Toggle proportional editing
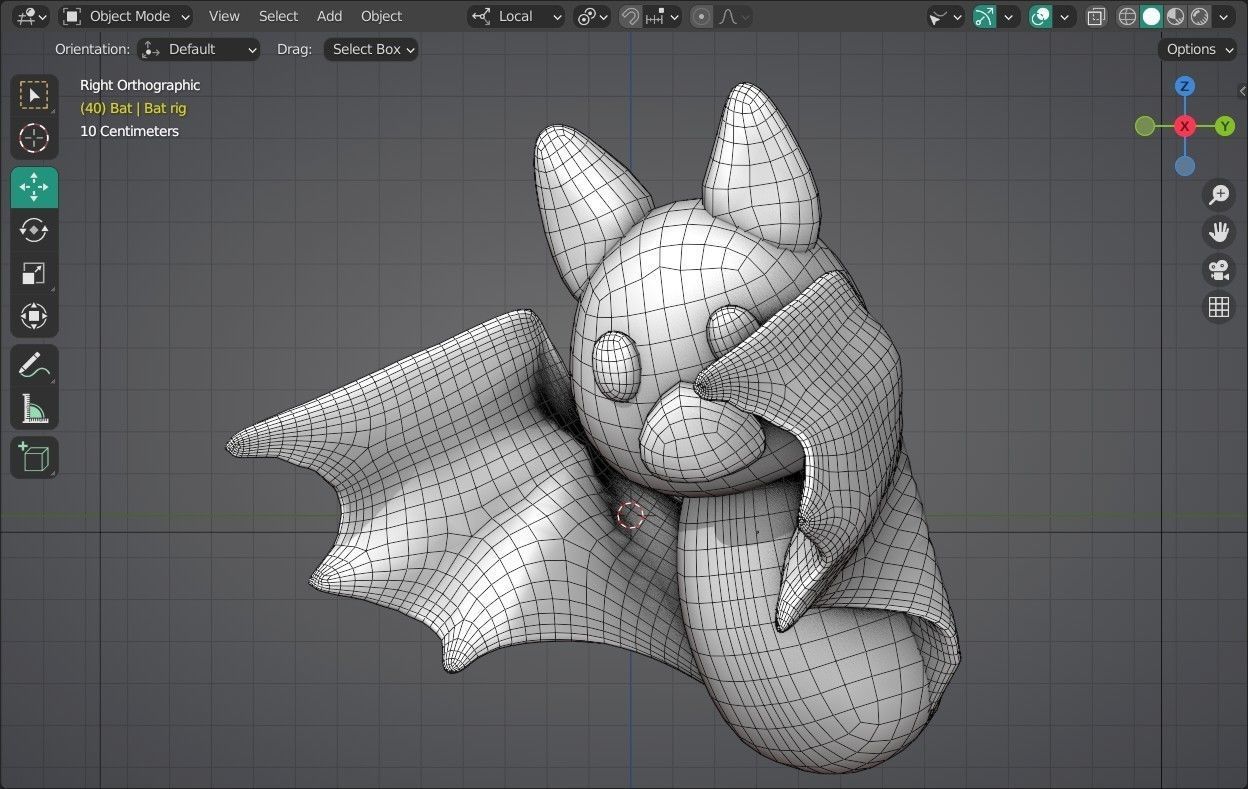This screenshot has width=1248, height=789. tap(702, 16)
